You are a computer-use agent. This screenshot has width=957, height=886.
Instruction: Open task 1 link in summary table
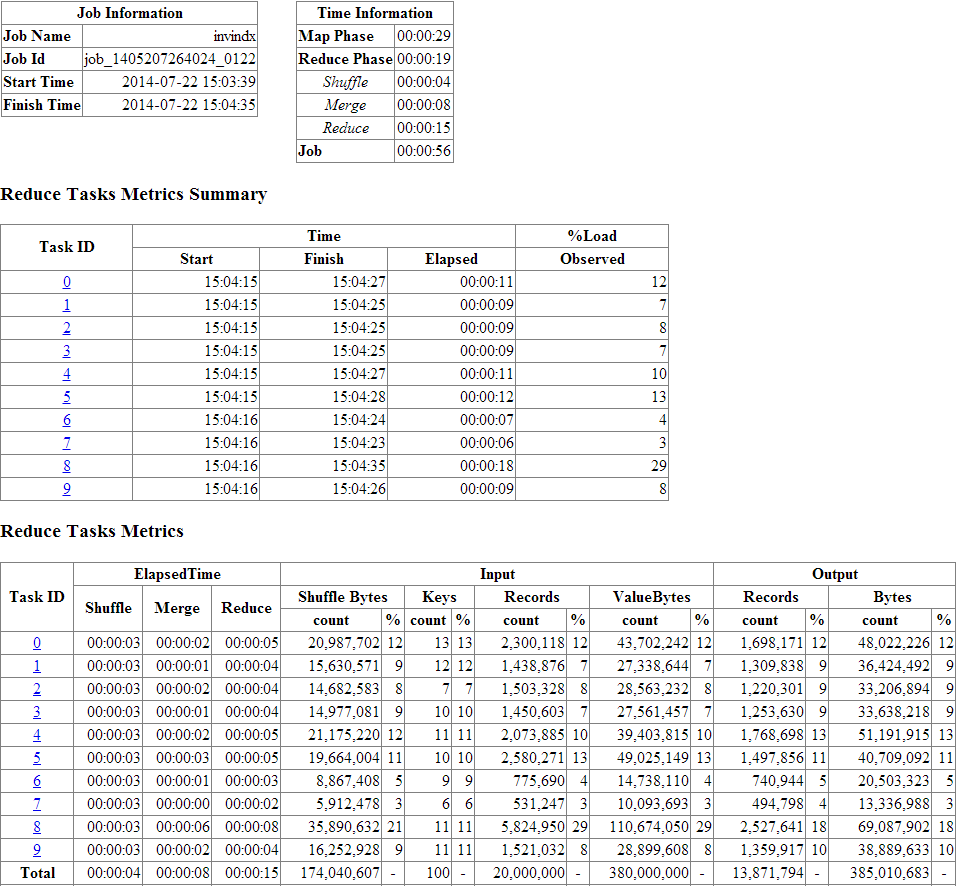pyautogui.click(x=67, y=305)
